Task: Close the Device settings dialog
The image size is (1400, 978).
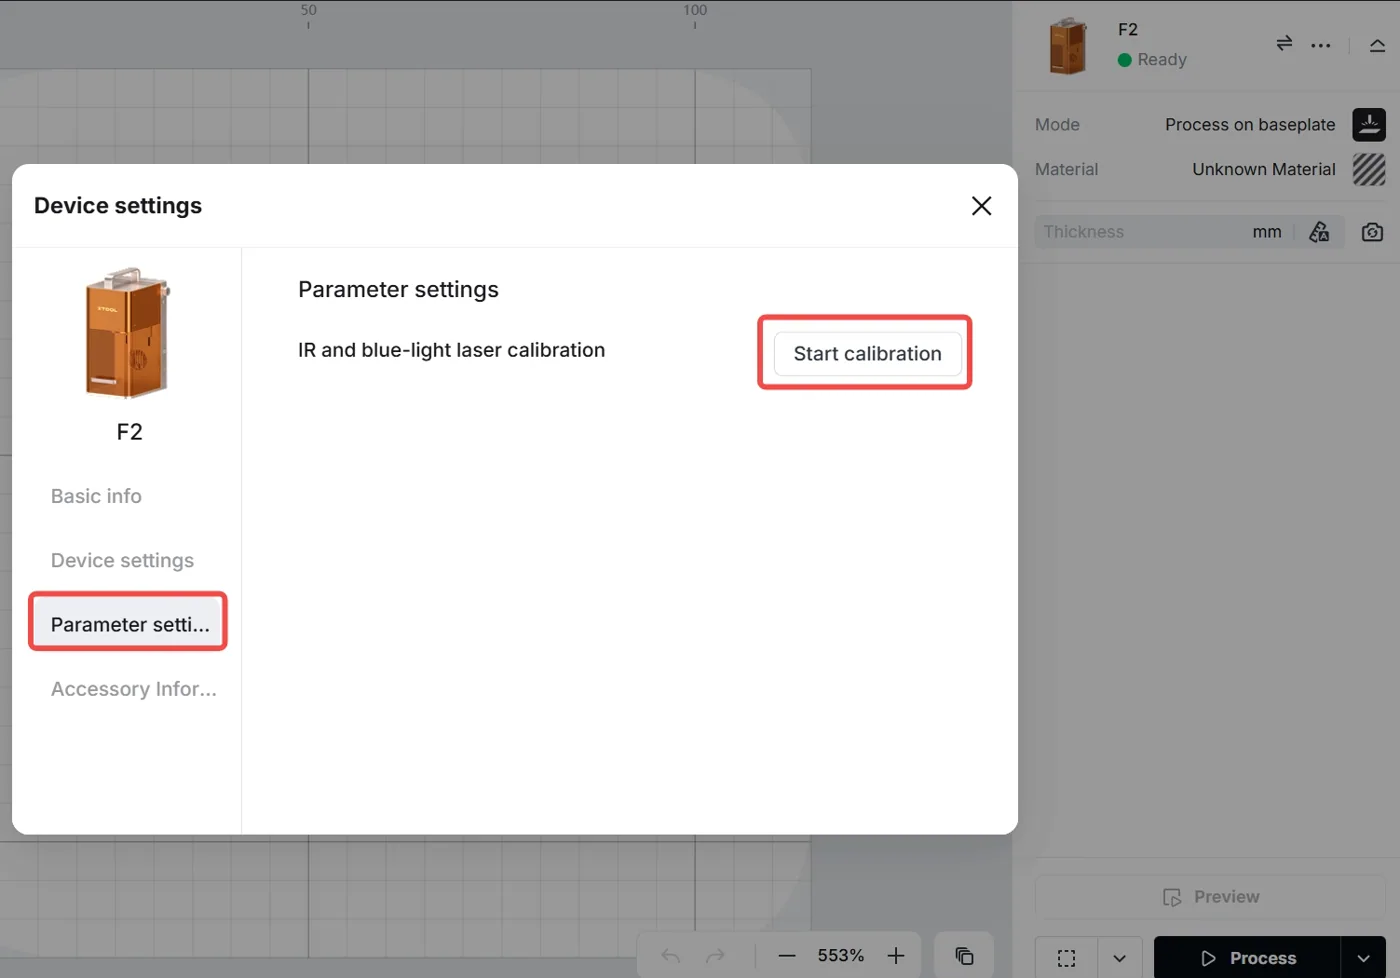Action: 981,206
